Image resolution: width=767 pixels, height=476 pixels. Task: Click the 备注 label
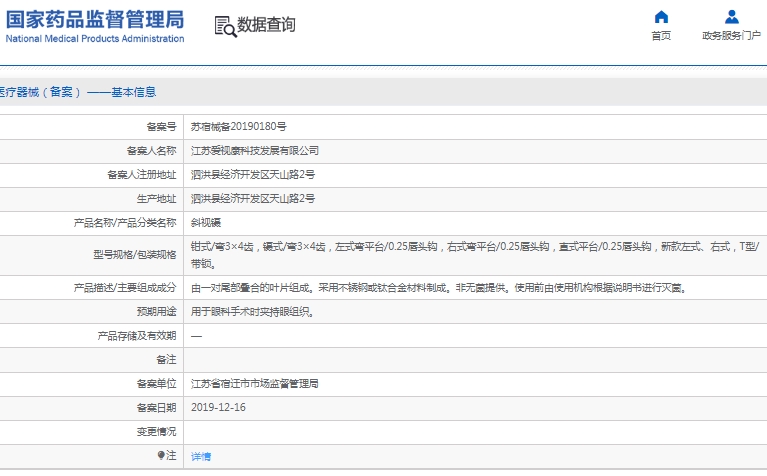tap(166, 360)
